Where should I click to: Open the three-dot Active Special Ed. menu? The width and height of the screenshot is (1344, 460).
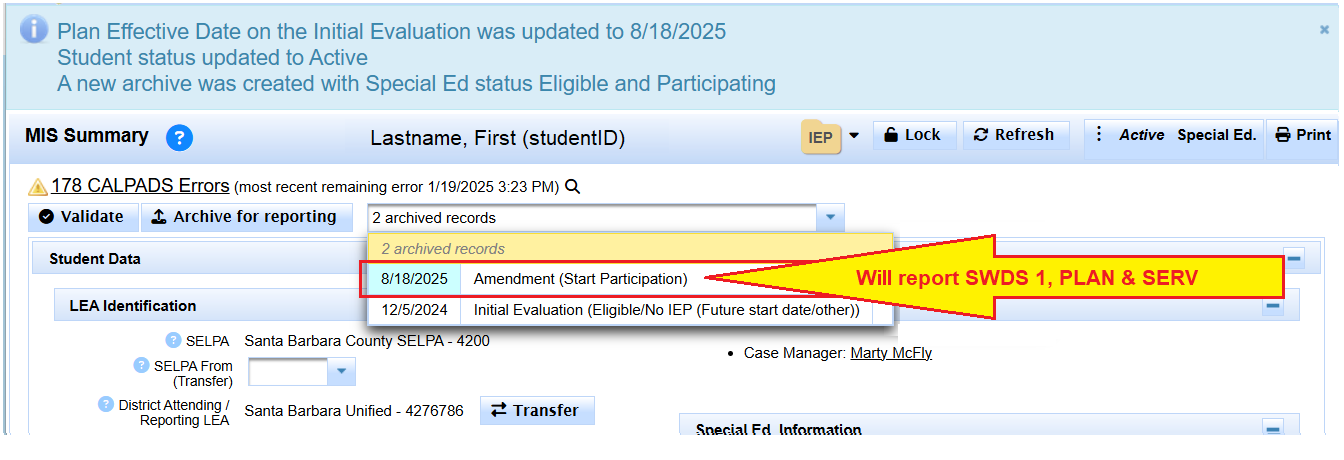(x=1099, y=135)
